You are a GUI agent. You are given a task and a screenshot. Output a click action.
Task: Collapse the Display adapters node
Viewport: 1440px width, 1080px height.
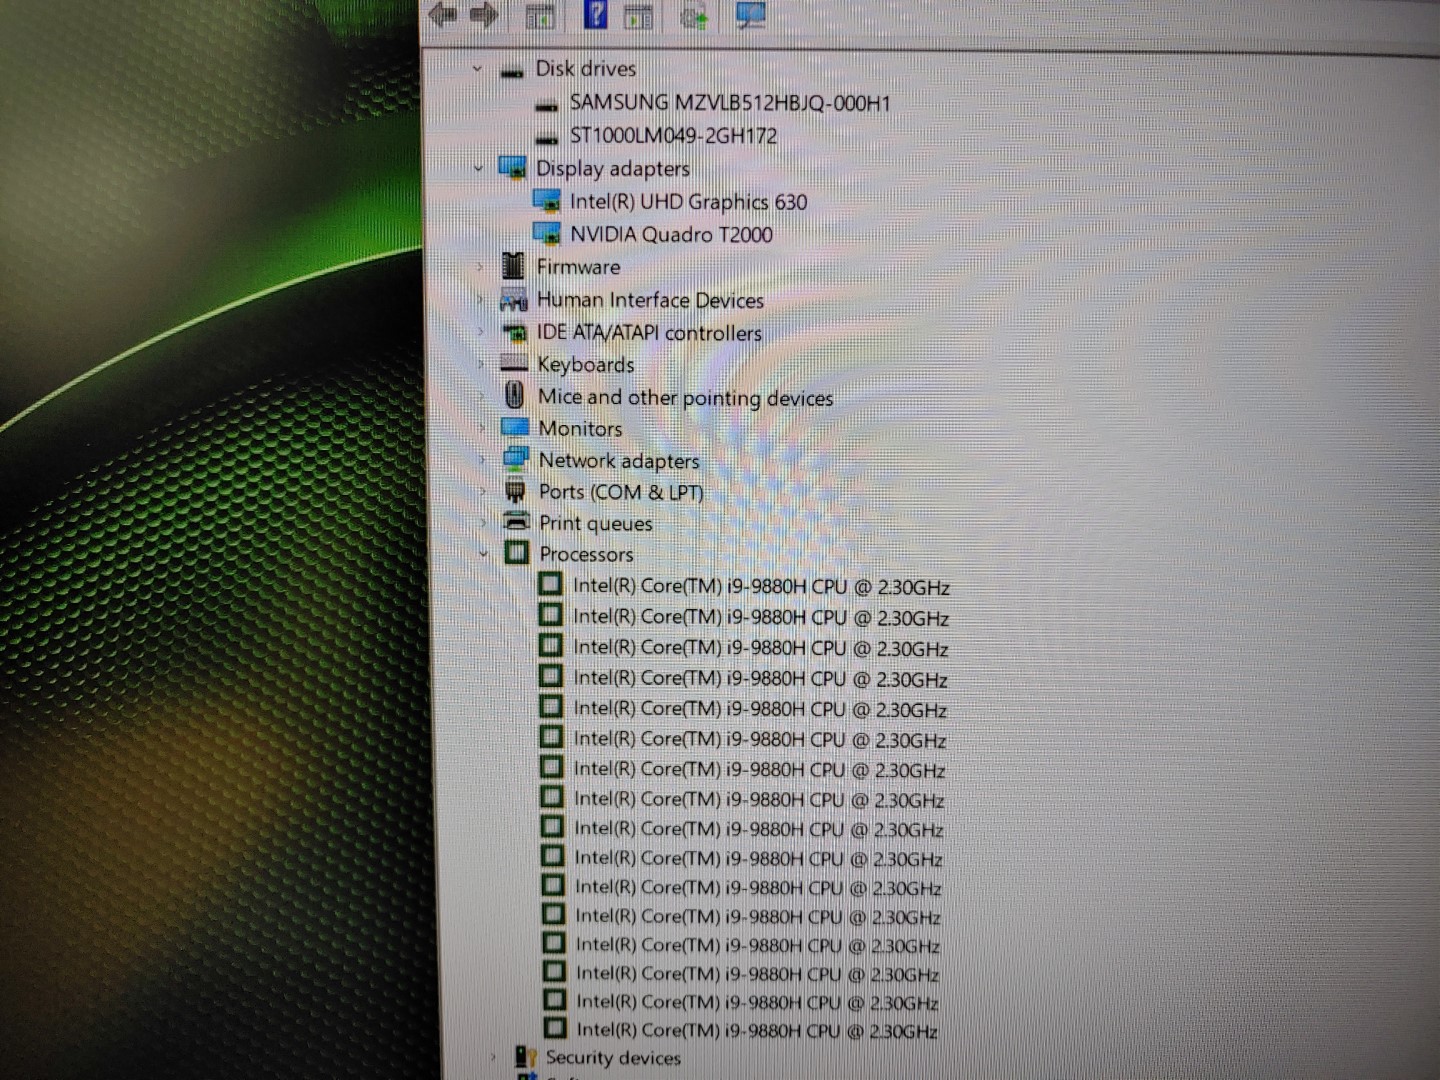pyautogui.click(x=478, y=167)
